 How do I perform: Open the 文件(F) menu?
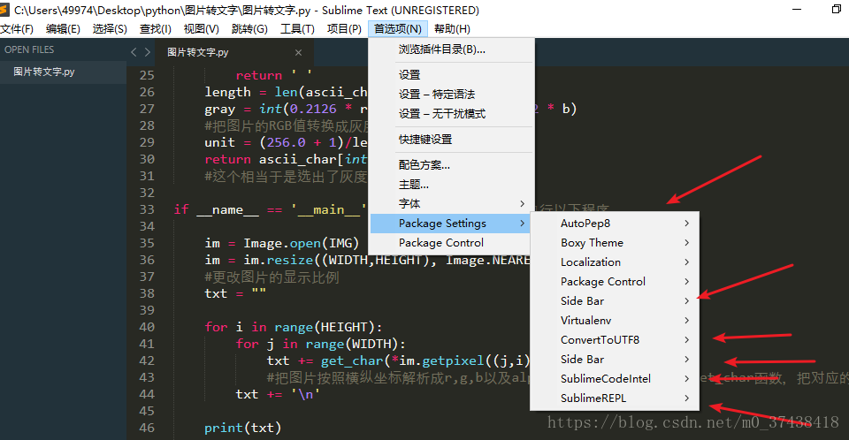[17, 29]
